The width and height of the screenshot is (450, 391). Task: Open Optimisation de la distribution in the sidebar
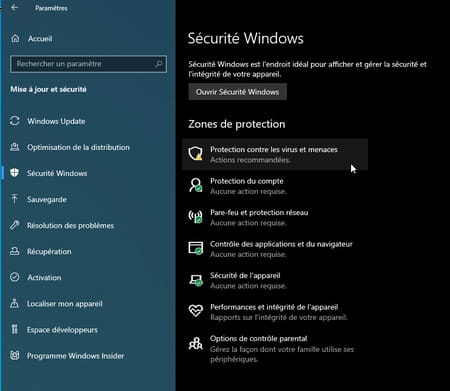[x=78, y=147]
